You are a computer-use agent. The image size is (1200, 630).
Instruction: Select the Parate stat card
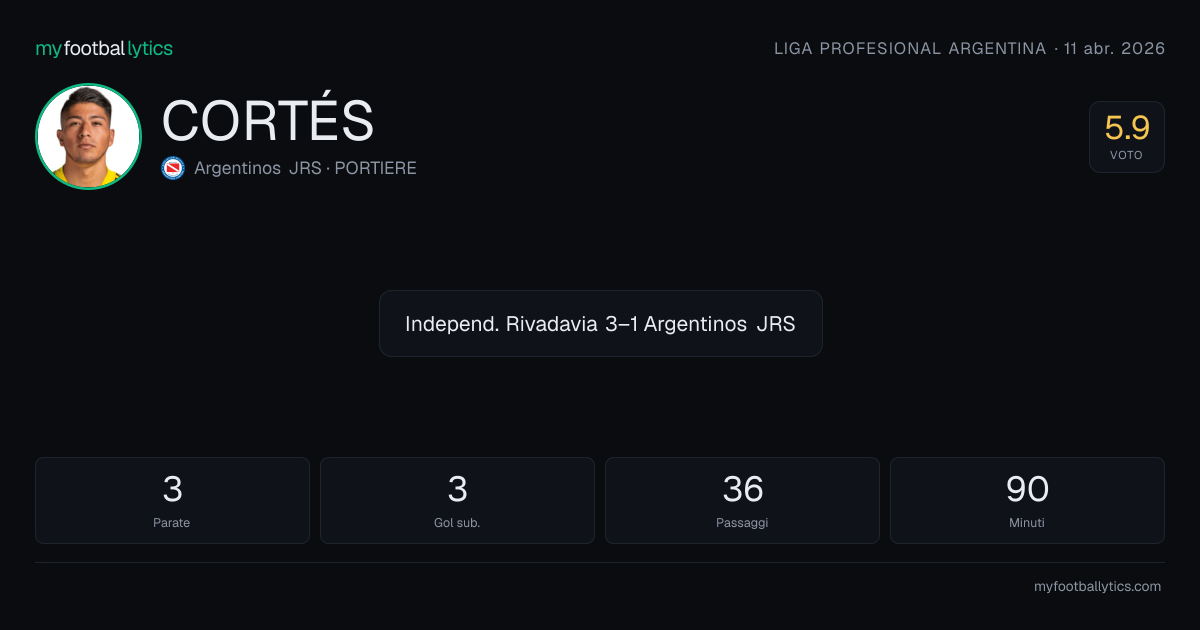tap(172, 500)
